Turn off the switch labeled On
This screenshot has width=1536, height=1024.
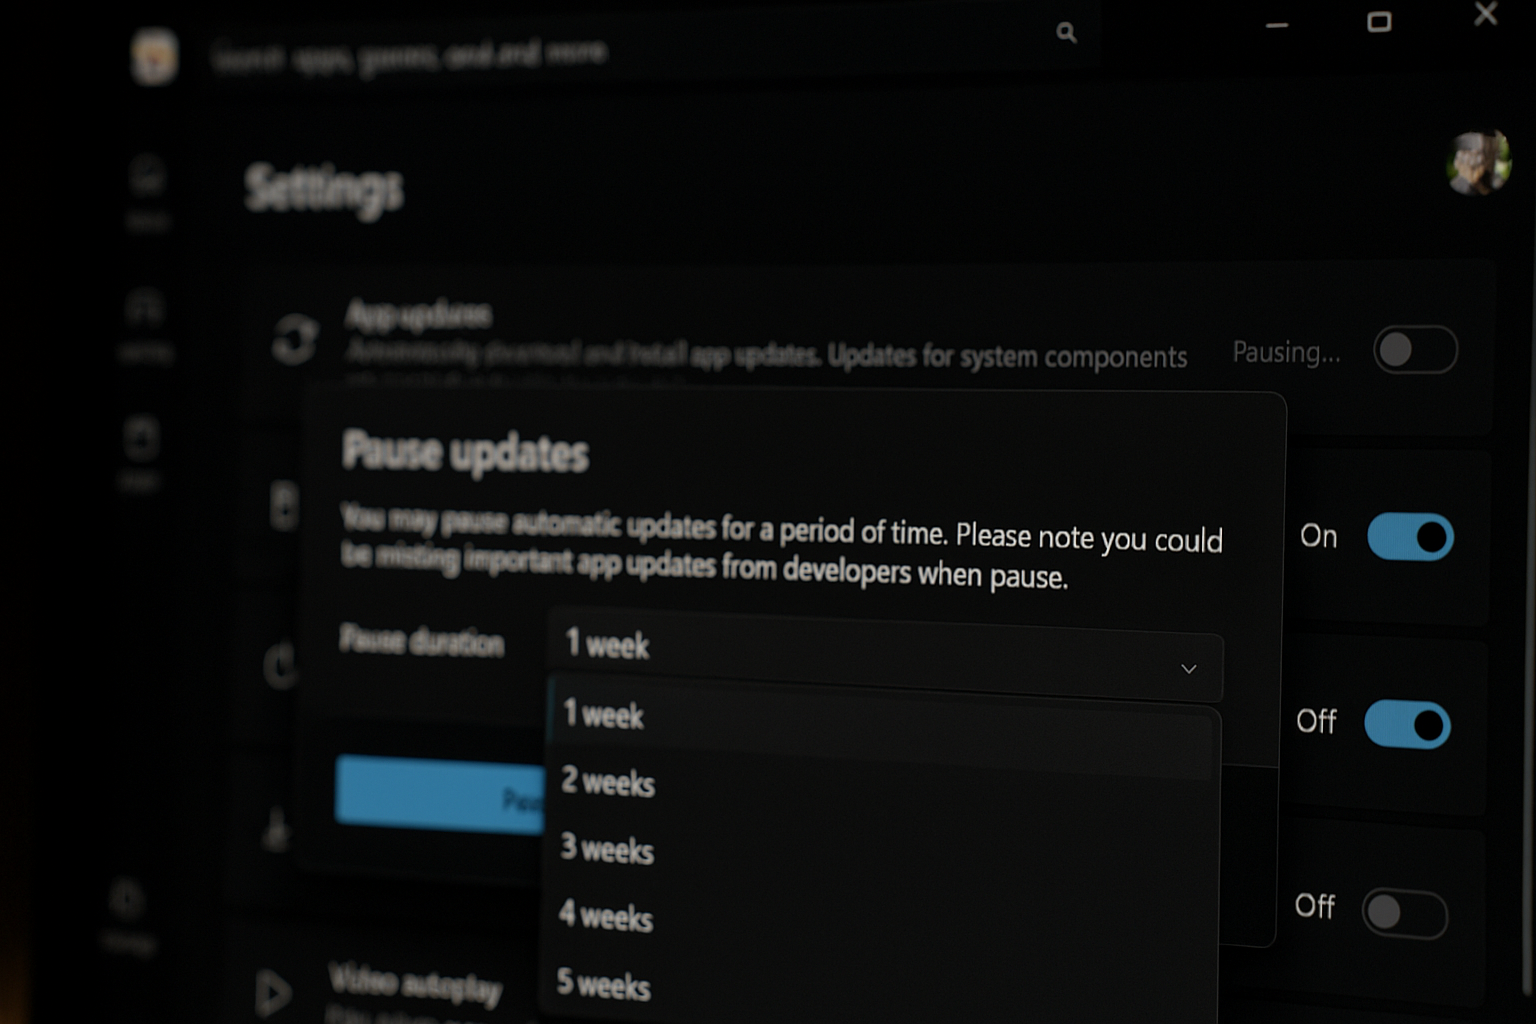[1410, 536]
